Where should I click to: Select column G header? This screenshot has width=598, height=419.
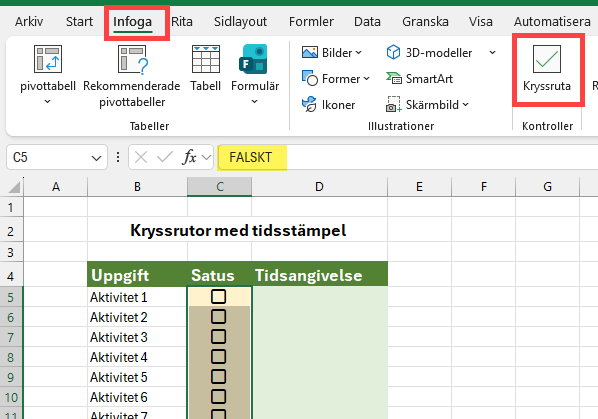pyautogui.click(x=548, y=187)
